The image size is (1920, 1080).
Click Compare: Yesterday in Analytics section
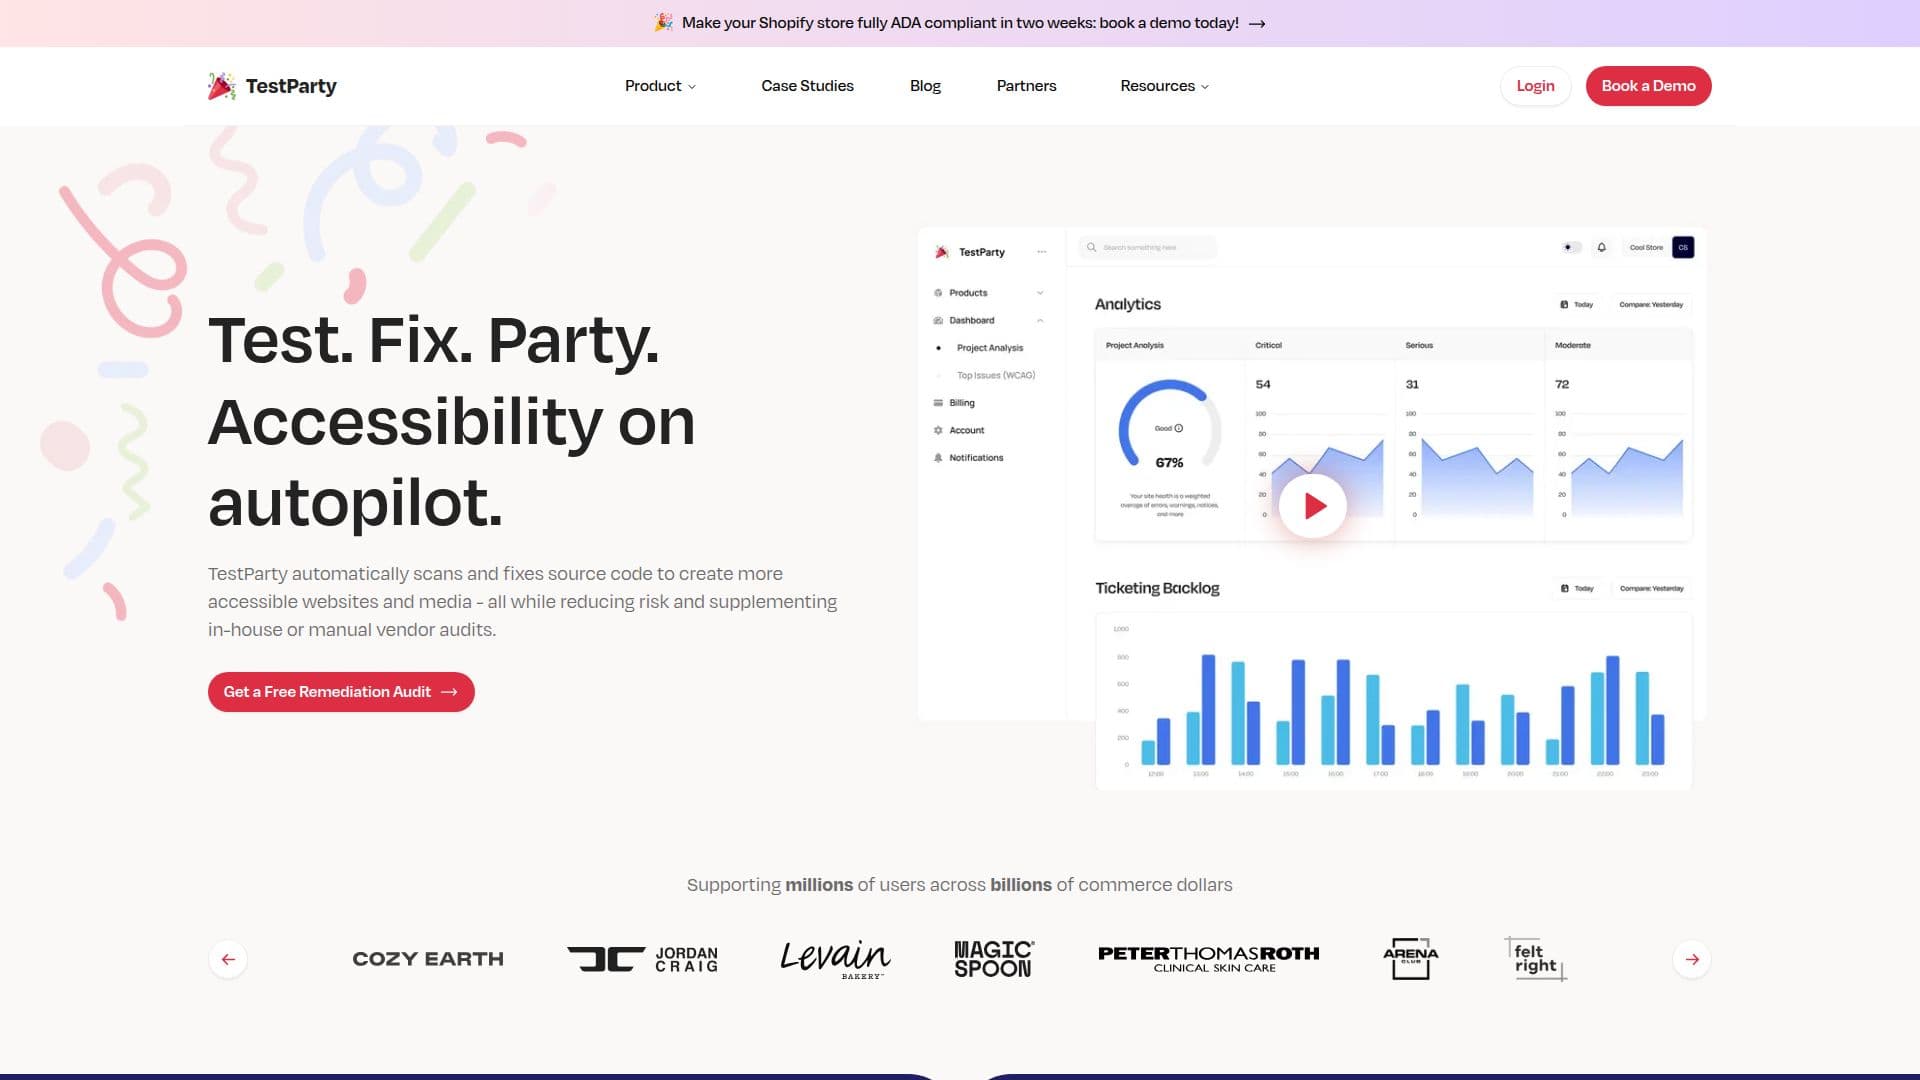[1651, 305]
